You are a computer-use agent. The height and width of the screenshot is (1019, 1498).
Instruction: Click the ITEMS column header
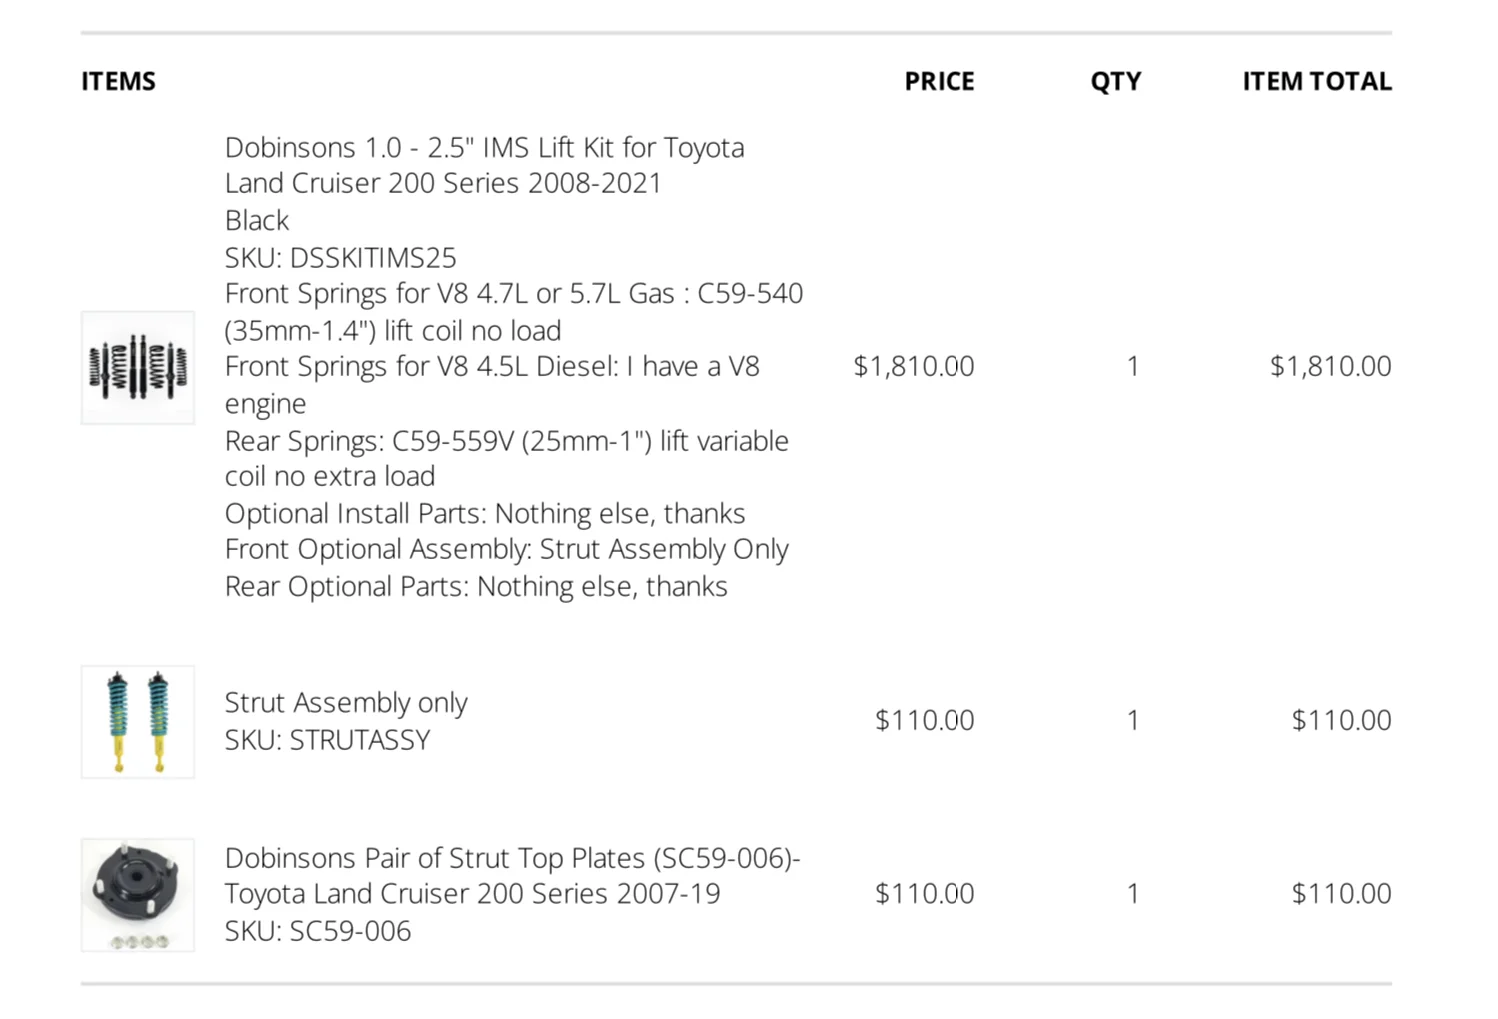[x=118, y=81]
